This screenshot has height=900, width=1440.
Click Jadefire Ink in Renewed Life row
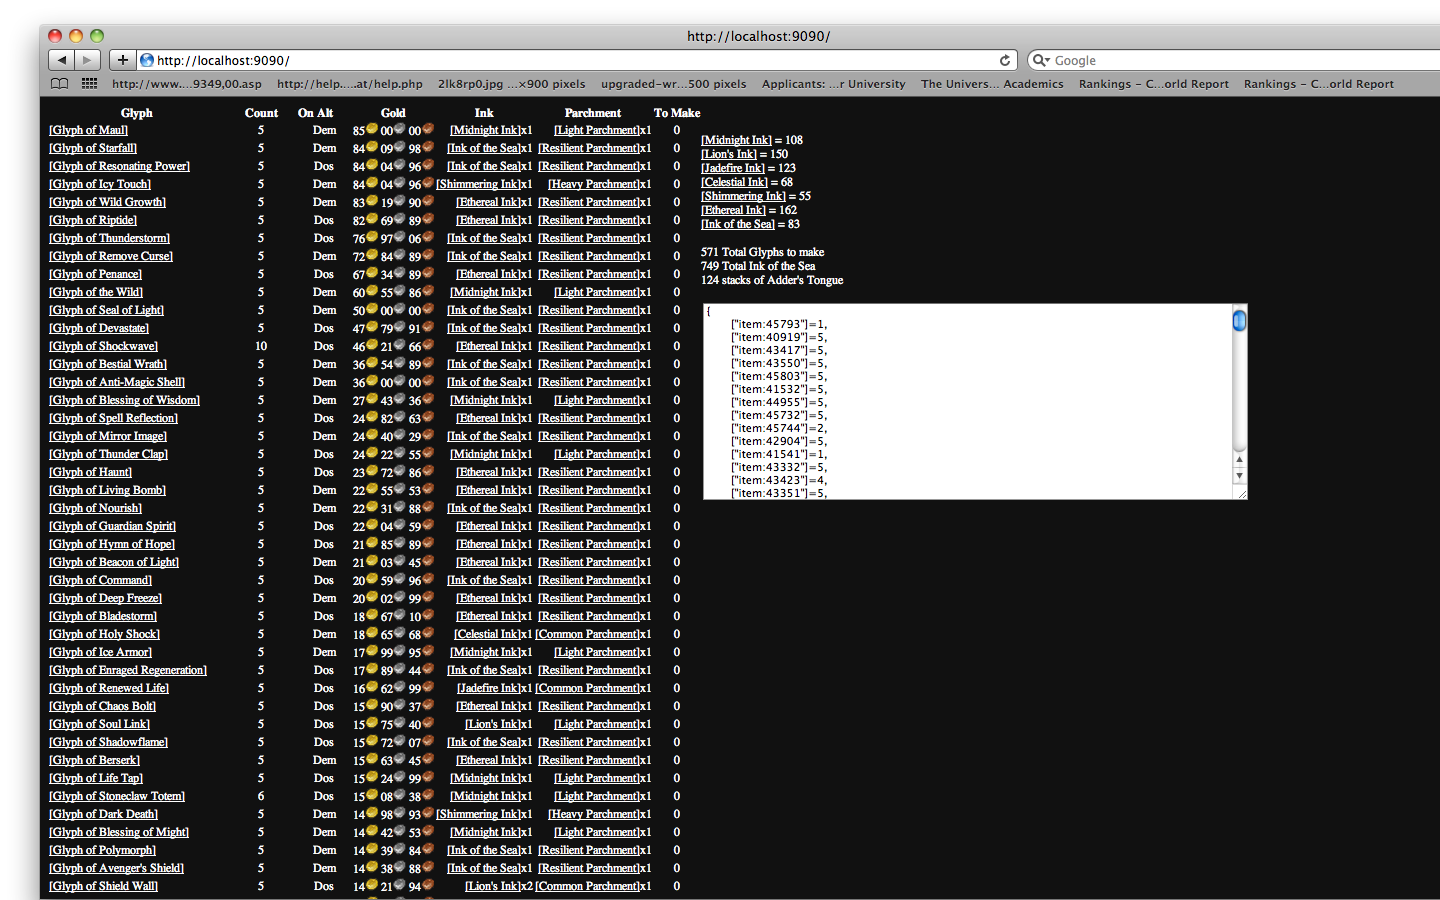(x=489, y=688)
